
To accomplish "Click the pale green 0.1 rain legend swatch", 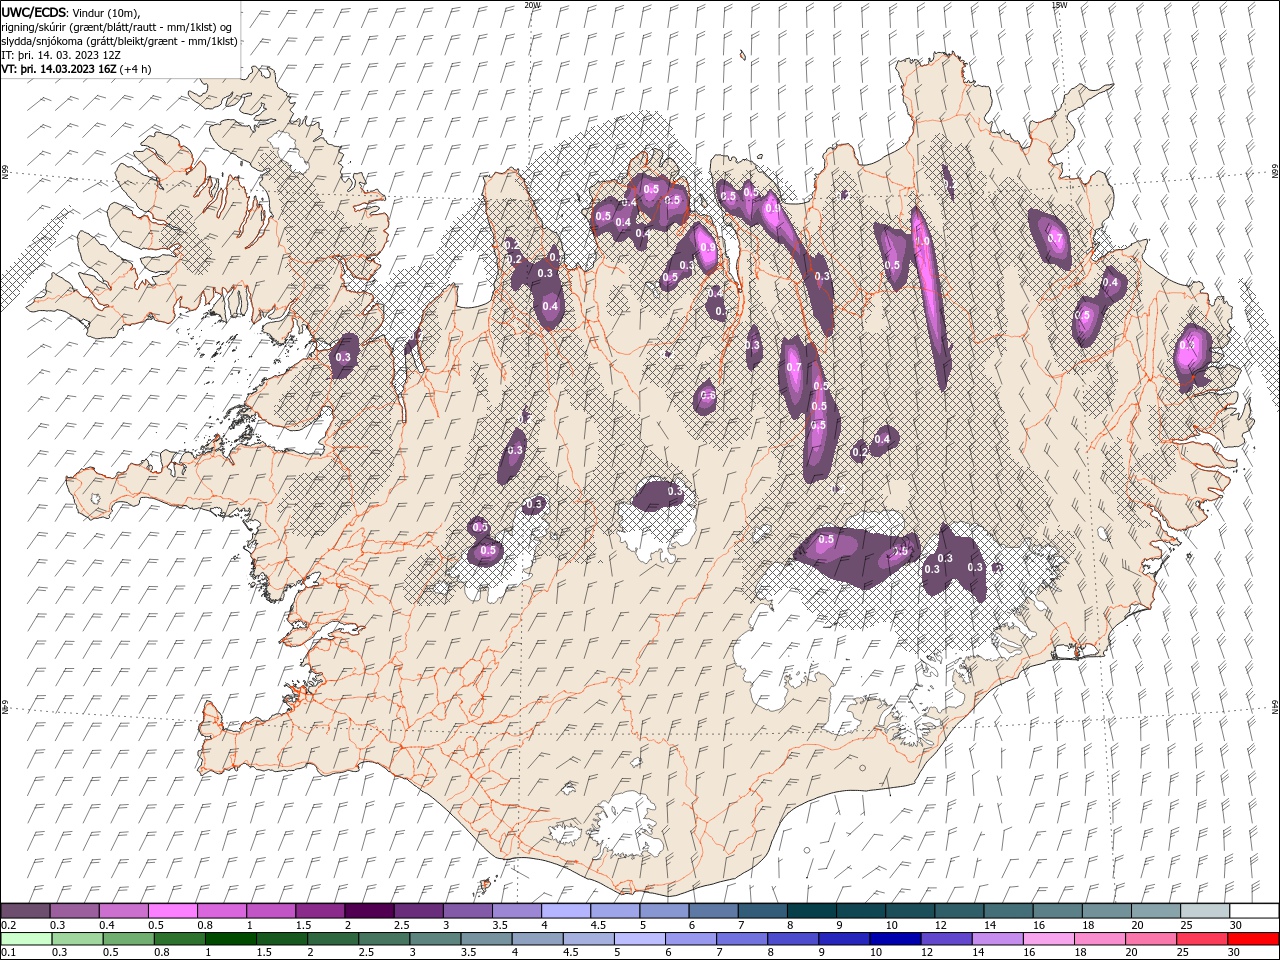I will tap(26, 939).
